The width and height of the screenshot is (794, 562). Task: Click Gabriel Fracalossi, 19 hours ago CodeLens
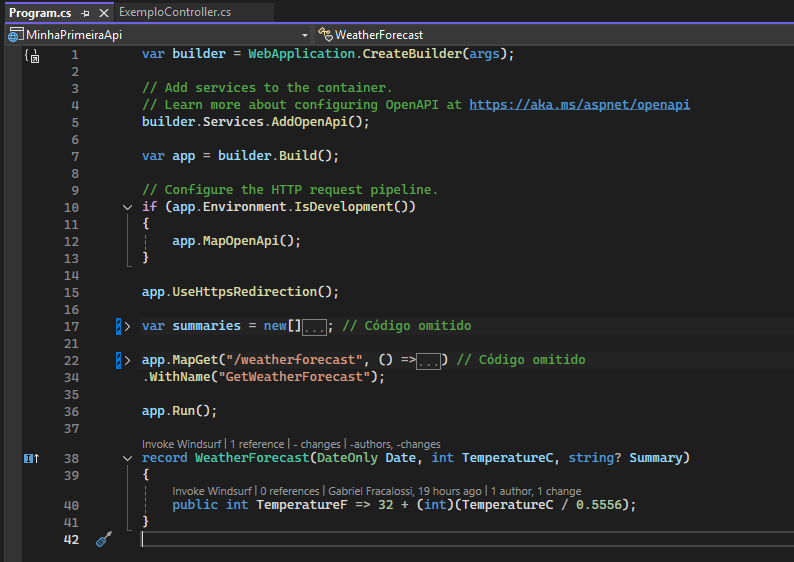click(405, 491)
